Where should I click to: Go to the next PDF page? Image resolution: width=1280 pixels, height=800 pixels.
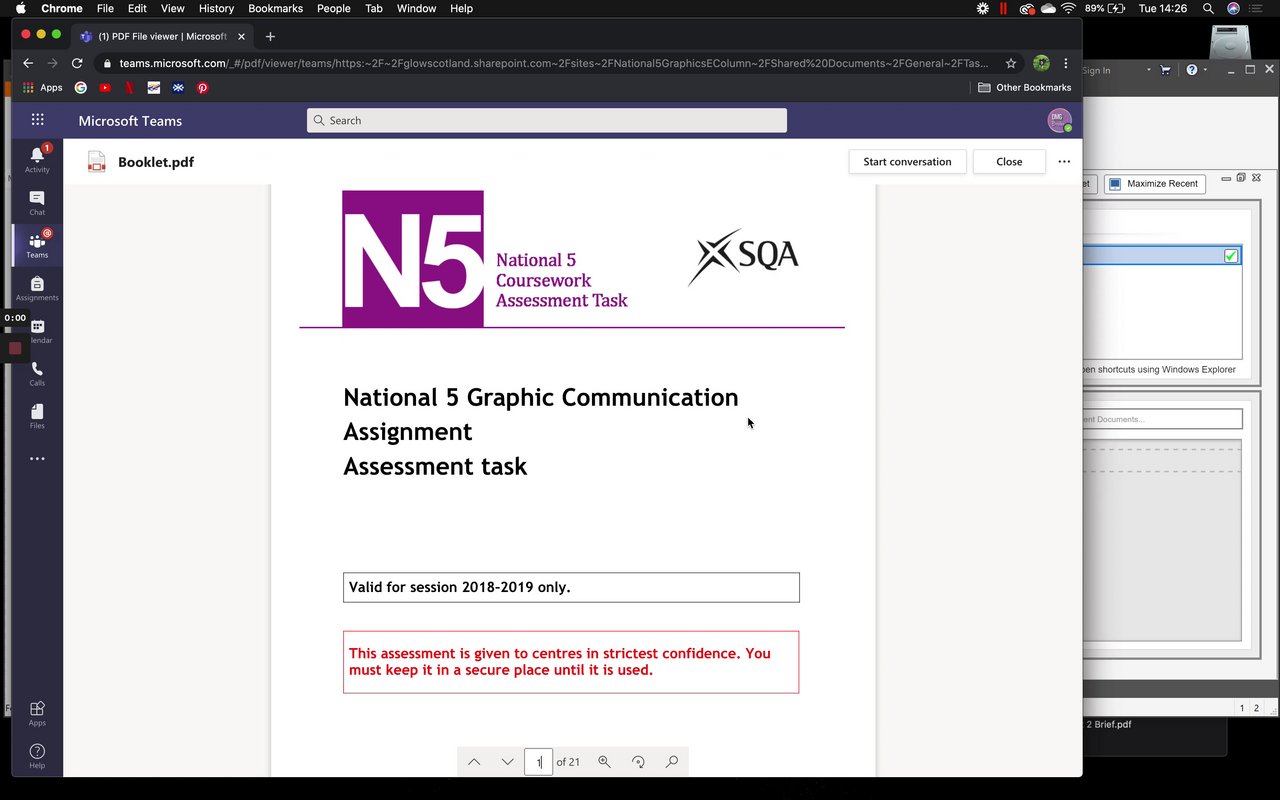pos(508,762)
